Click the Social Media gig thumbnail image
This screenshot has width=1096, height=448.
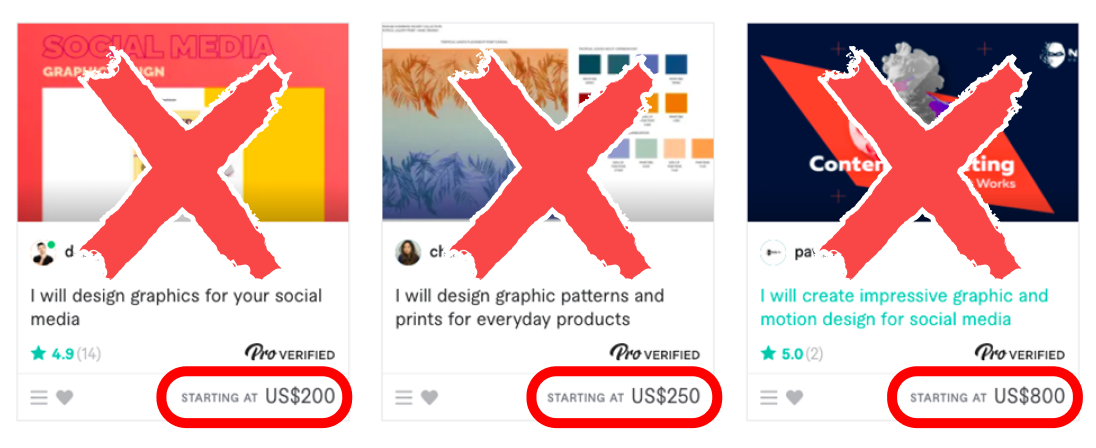183,122
